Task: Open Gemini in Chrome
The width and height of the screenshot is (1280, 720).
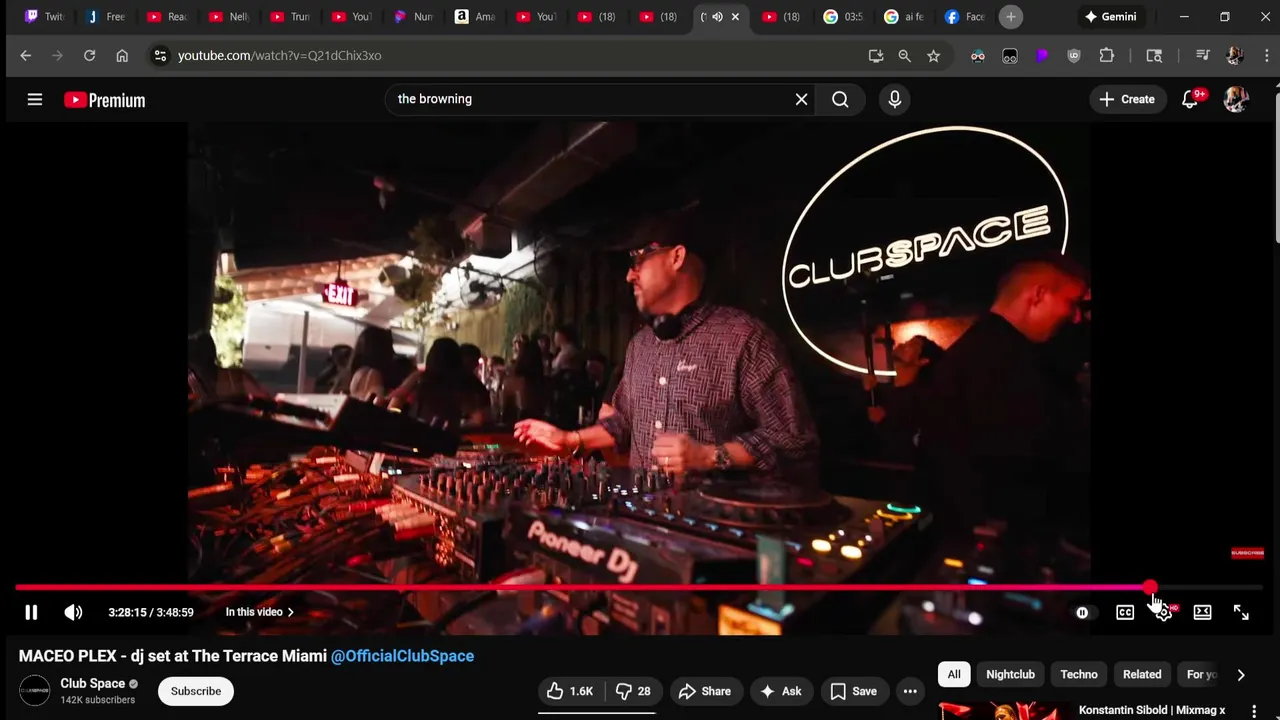Action: [x=1110, y=17]
